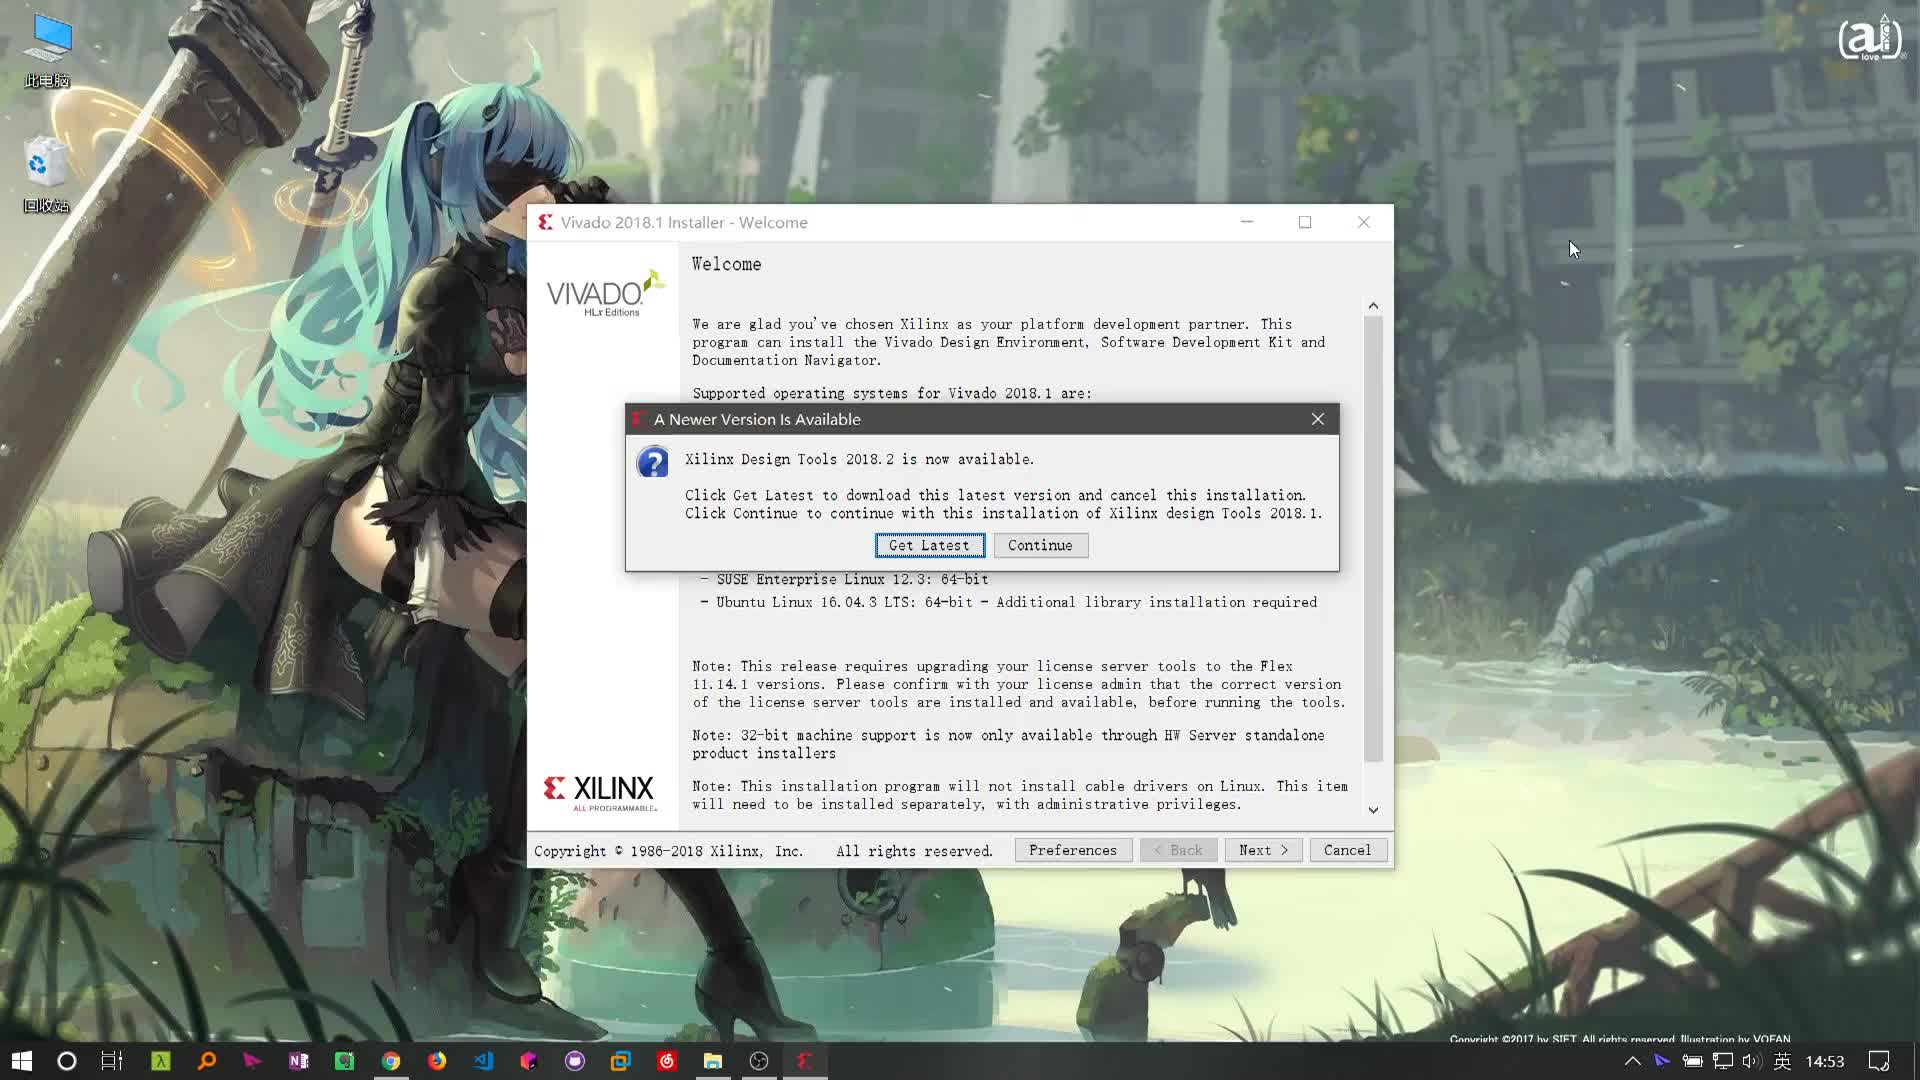Open network status tray icon
Image resolution: width=1920 pixels, height=1080 pixels.
(x=1722, y=1061)
